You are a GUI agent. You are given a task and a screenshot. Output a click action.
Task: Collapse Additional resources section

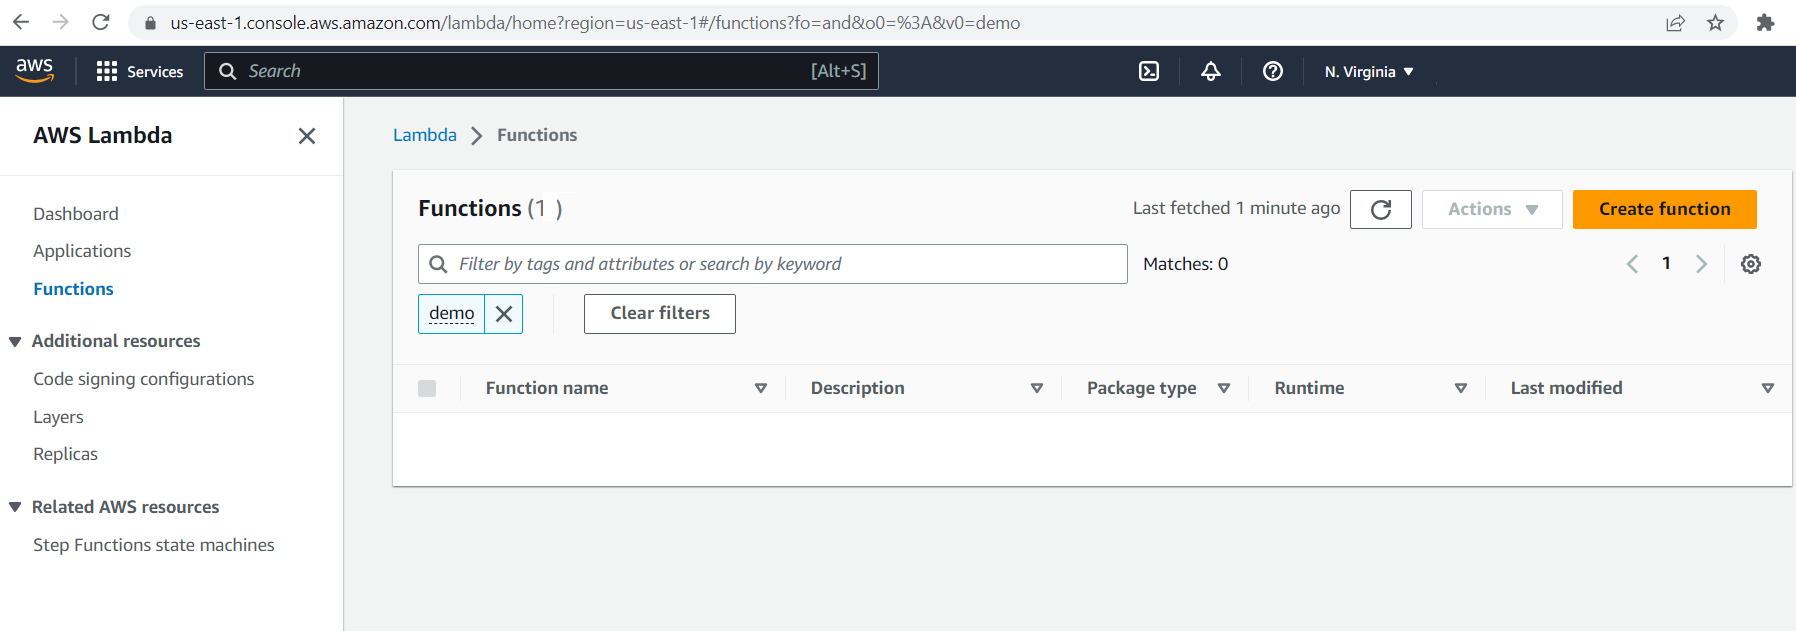tap(15, 342)
